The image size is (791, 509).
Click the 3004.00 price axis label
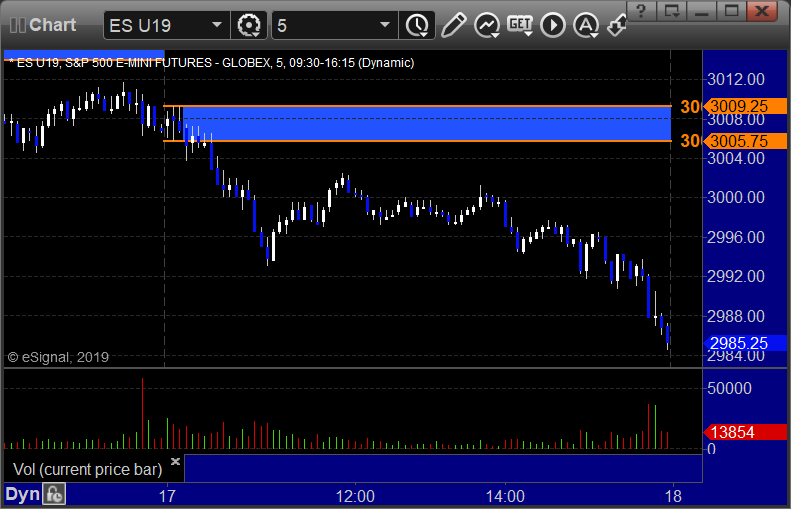(736, 158)
